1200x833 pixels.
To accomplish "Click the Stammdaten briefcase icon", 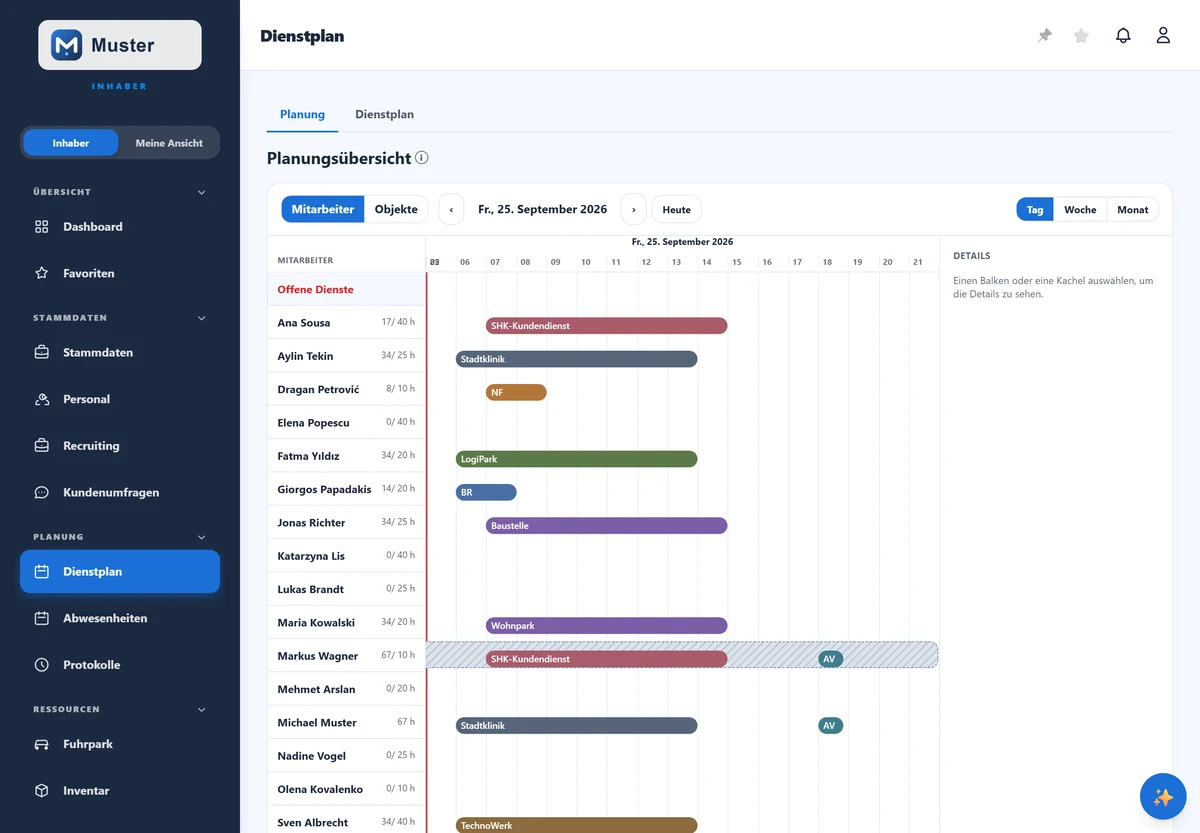I will click(42, 353).
